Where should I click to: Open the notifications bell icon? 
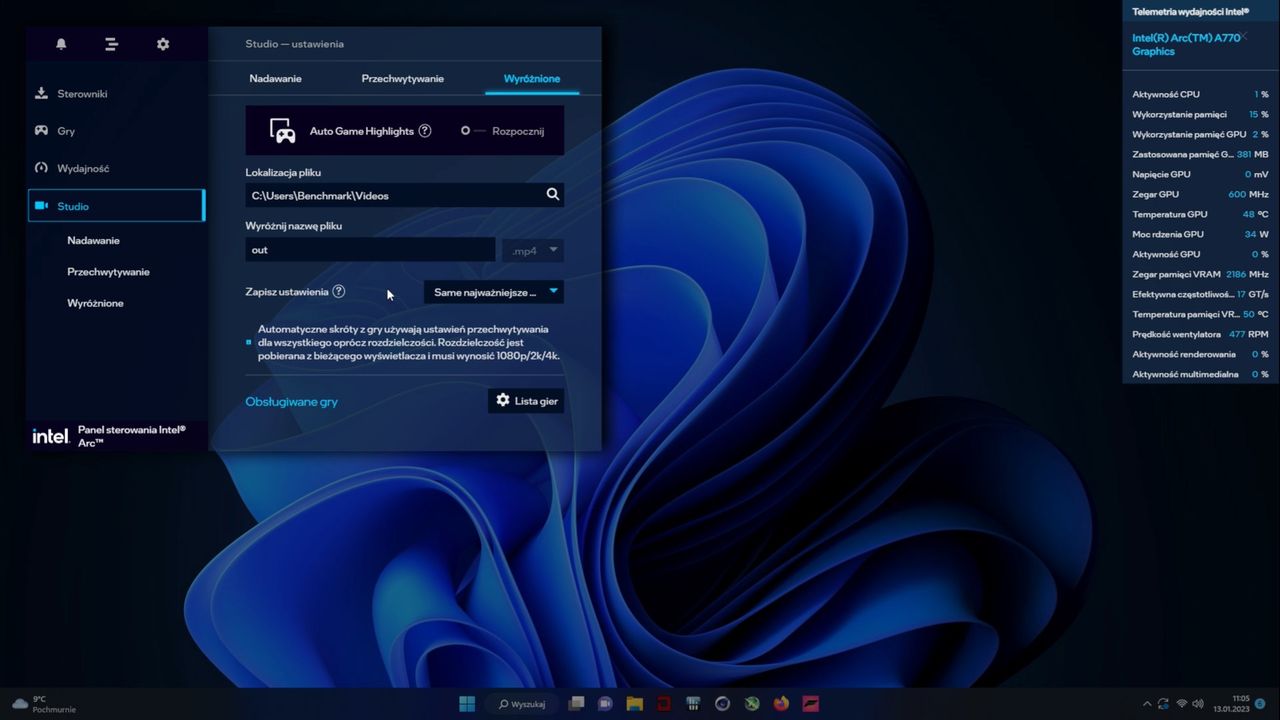coord(61,44)
